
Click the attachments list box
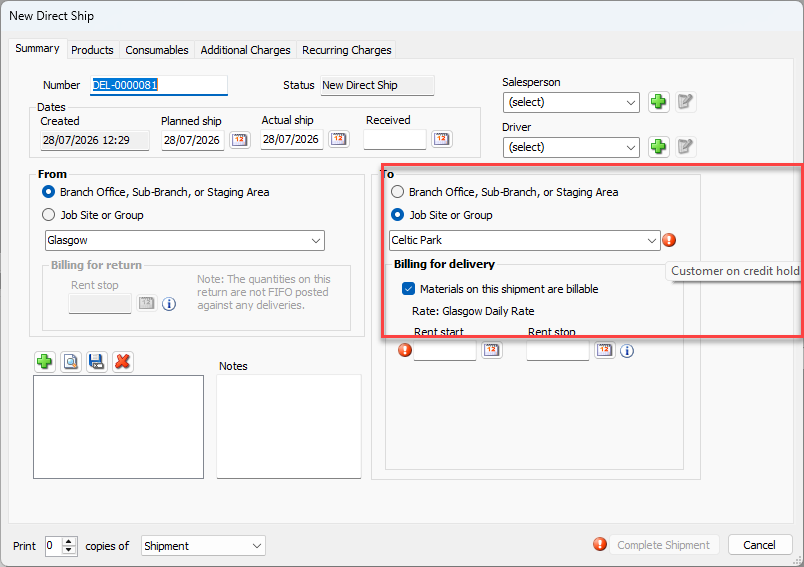pyautogui.click(x=118, y=427)
